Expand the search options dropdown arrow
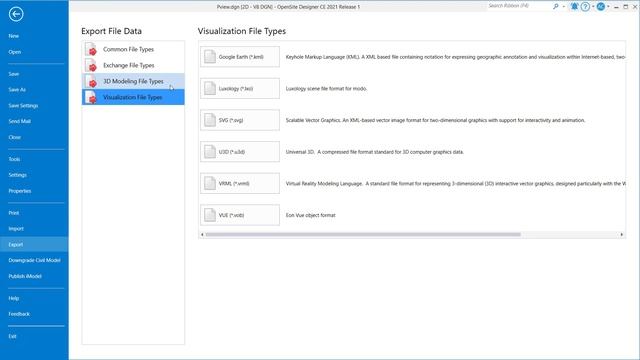 pyautogui.click(x=564, y=7)
